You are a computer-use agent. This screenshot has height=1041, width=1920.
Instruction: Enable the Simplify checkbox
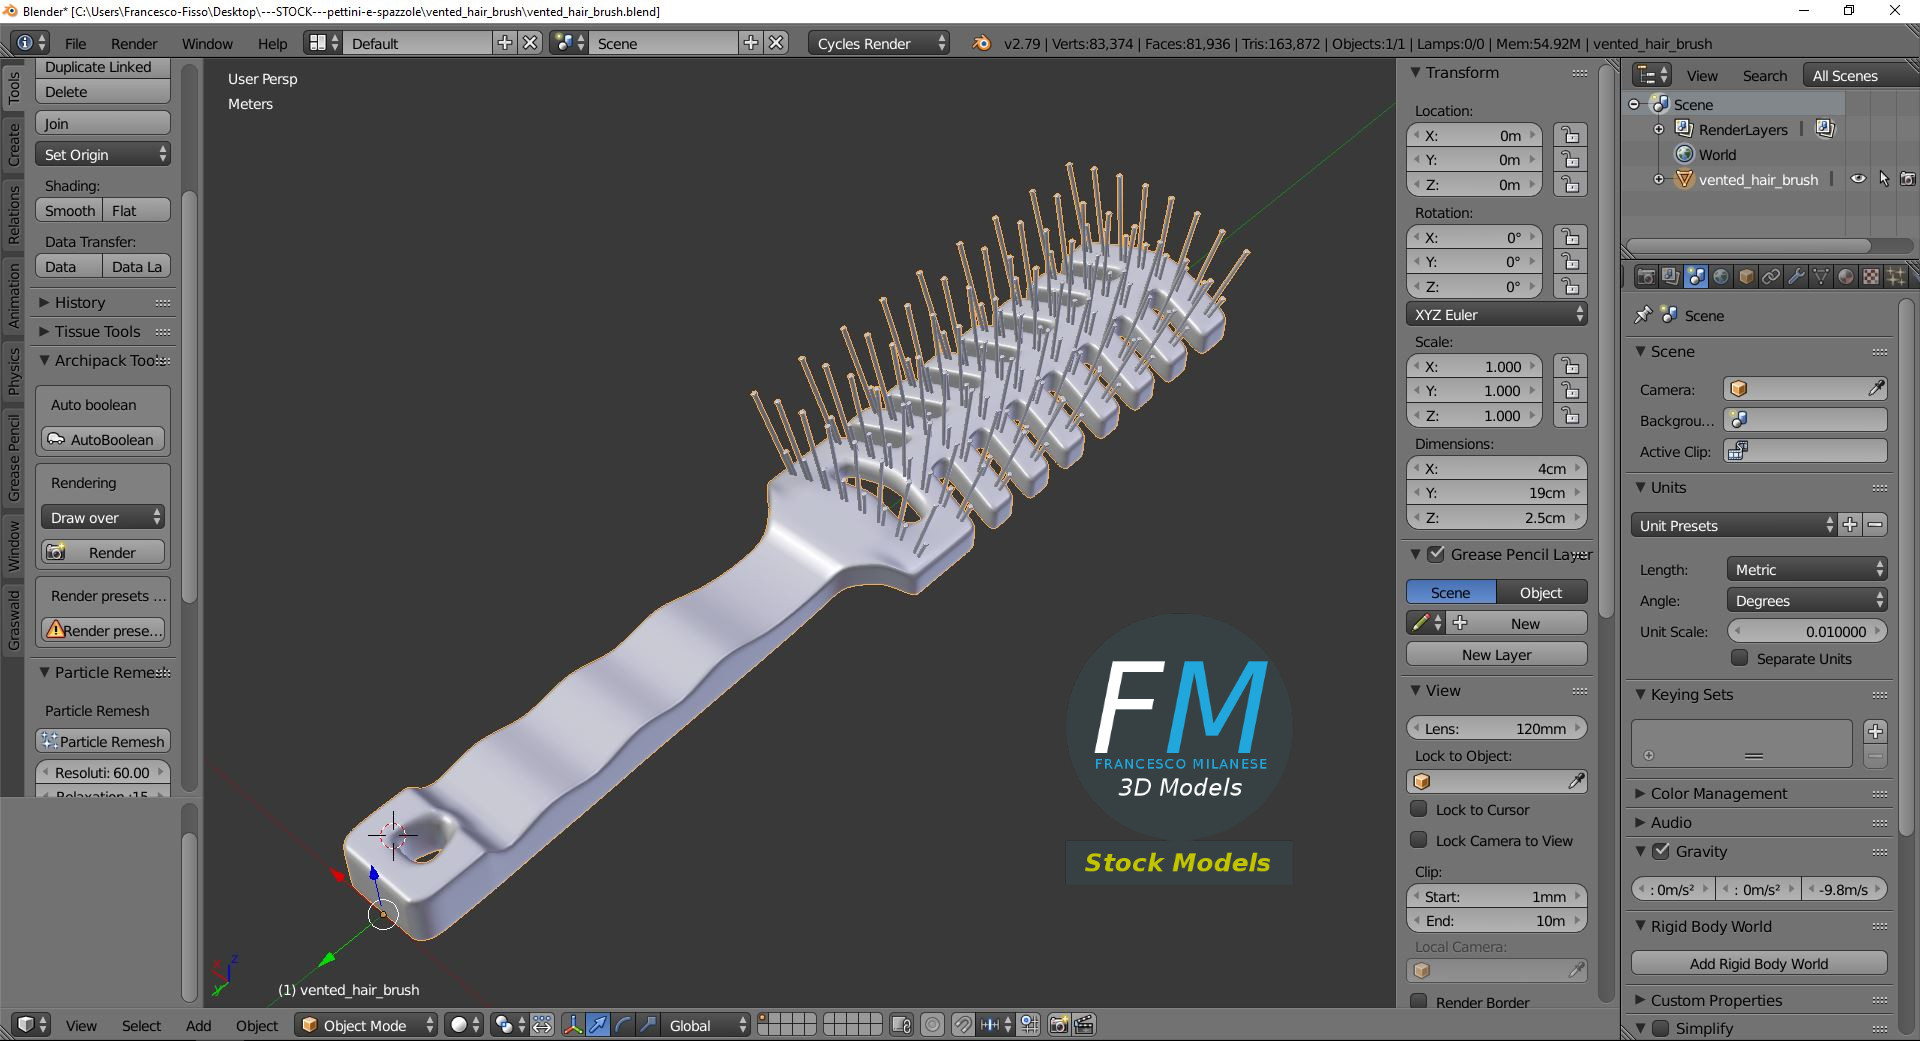click(x=1661, y=1028)
